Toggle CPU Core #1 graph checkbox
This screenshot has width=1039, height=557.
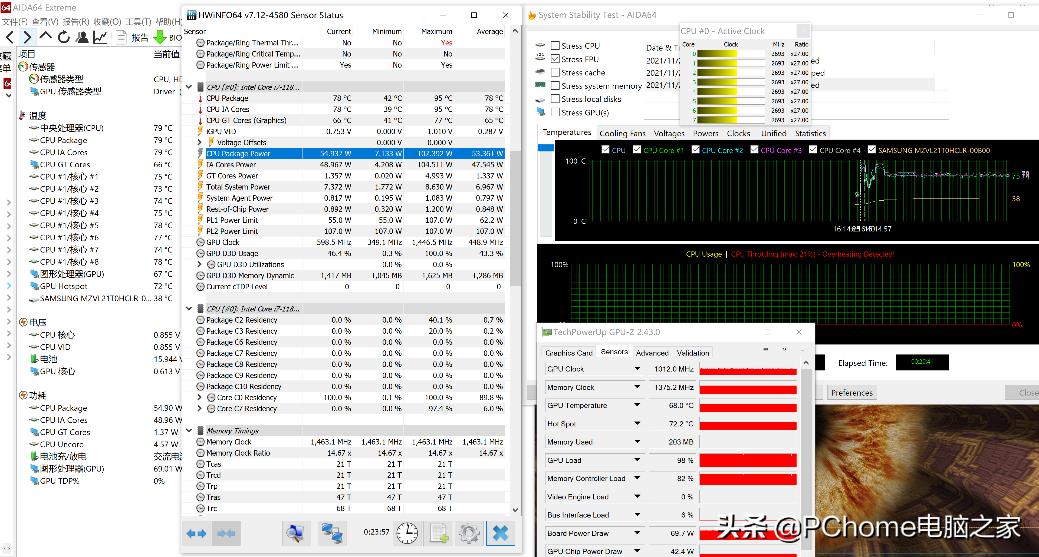pyautogui.click(x=637, y=150)
